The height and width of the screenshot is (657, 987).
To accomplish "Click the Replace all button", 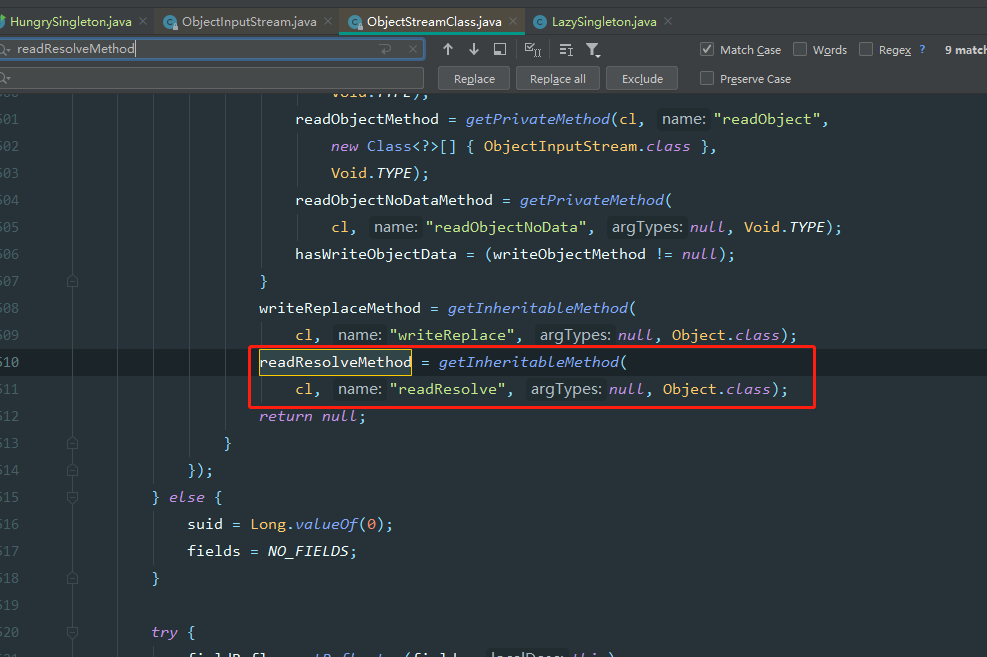I will pyautogui.click(x=558, y=79).
